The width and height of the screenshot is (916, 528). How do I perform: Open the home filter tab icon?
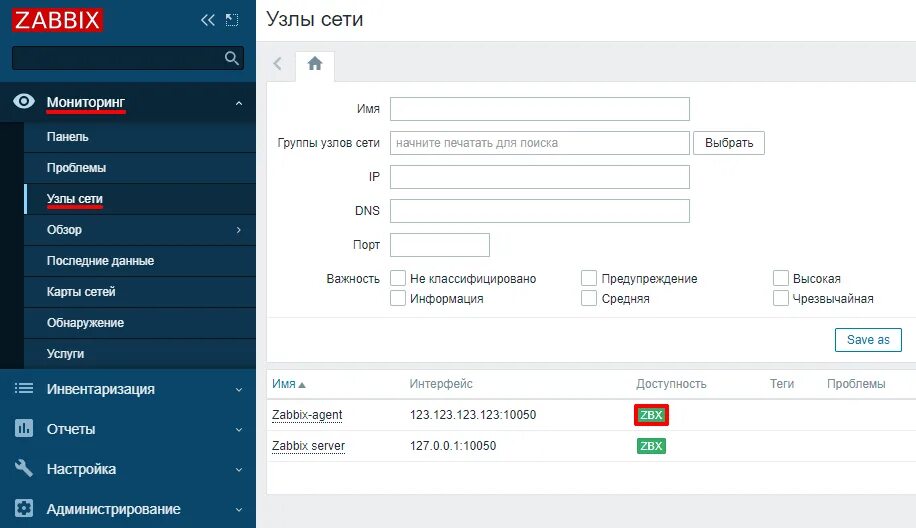[x=315, y=64]
